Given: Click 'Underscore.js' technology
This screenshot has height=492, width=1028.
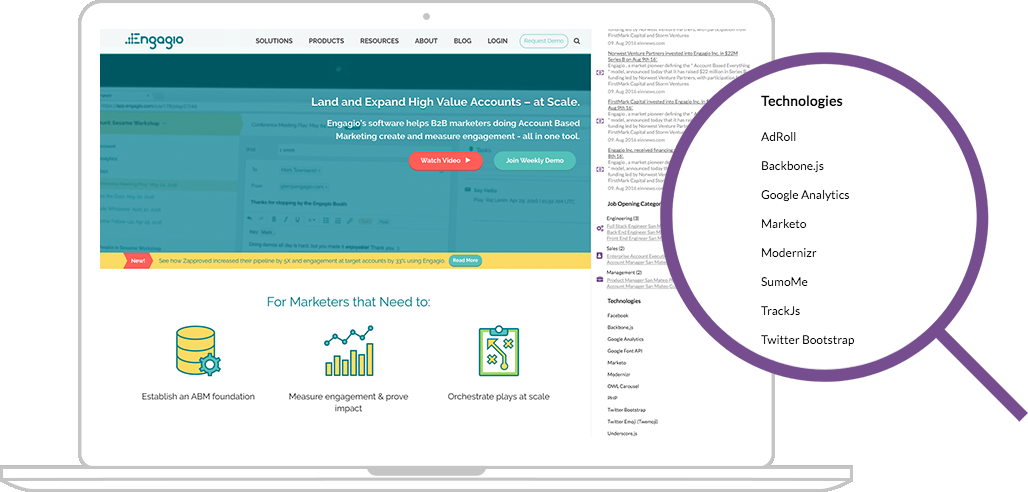Looking at the screenshot, I should click(x=622, y=434).
